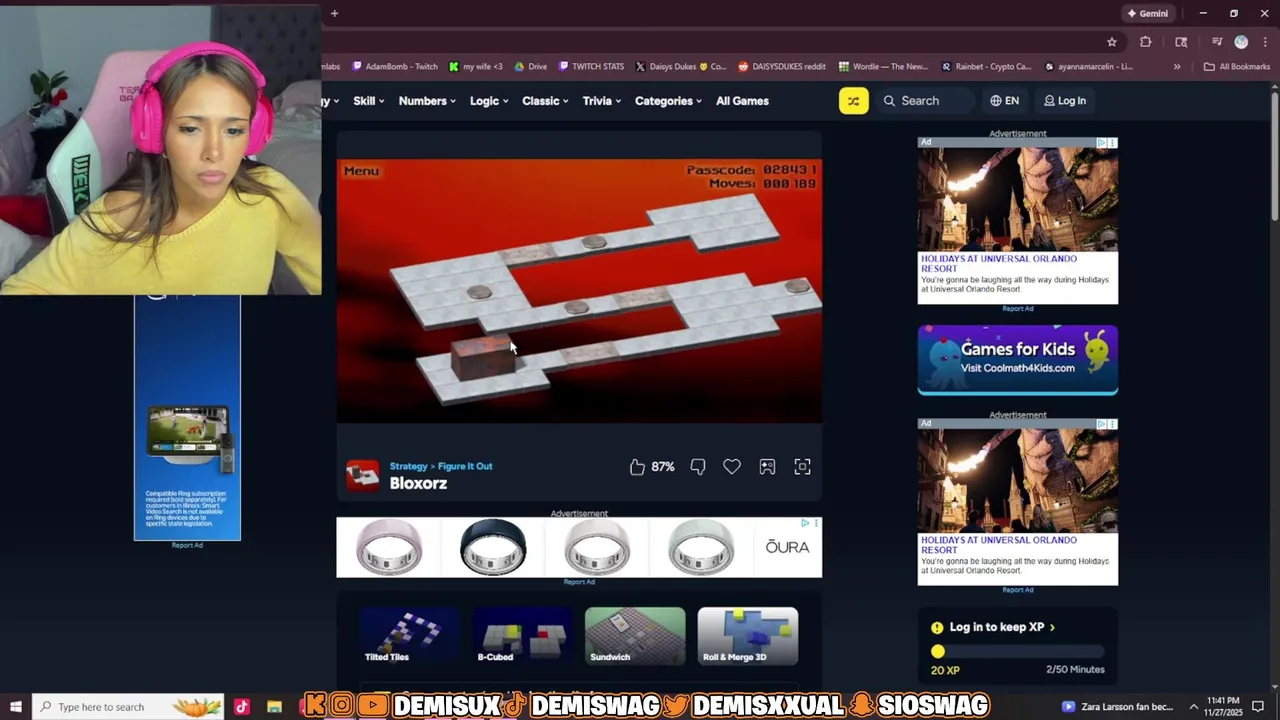Open the Sandwich game thumbnail
Screen dimensions: 1280x720
click(x=635, y=635)
